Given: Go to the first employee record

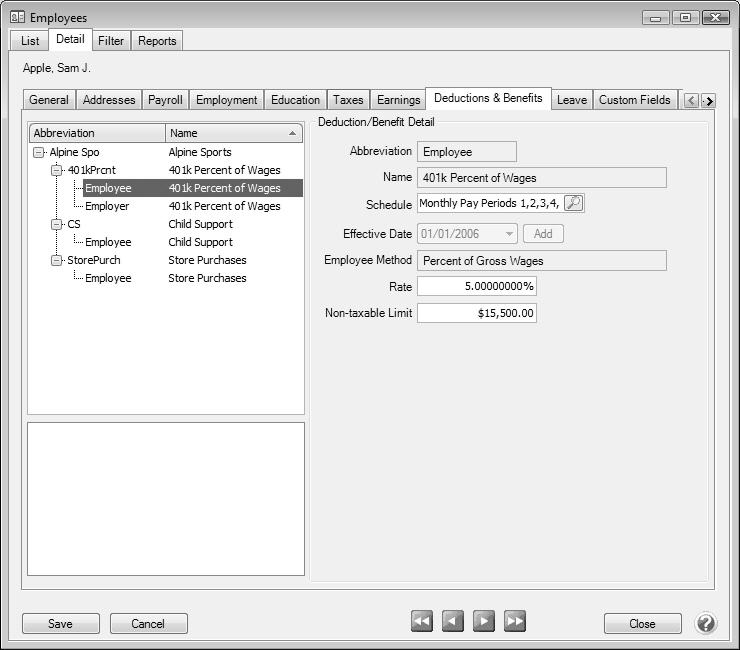Looking at the screenshot, I should coord(422,622).
